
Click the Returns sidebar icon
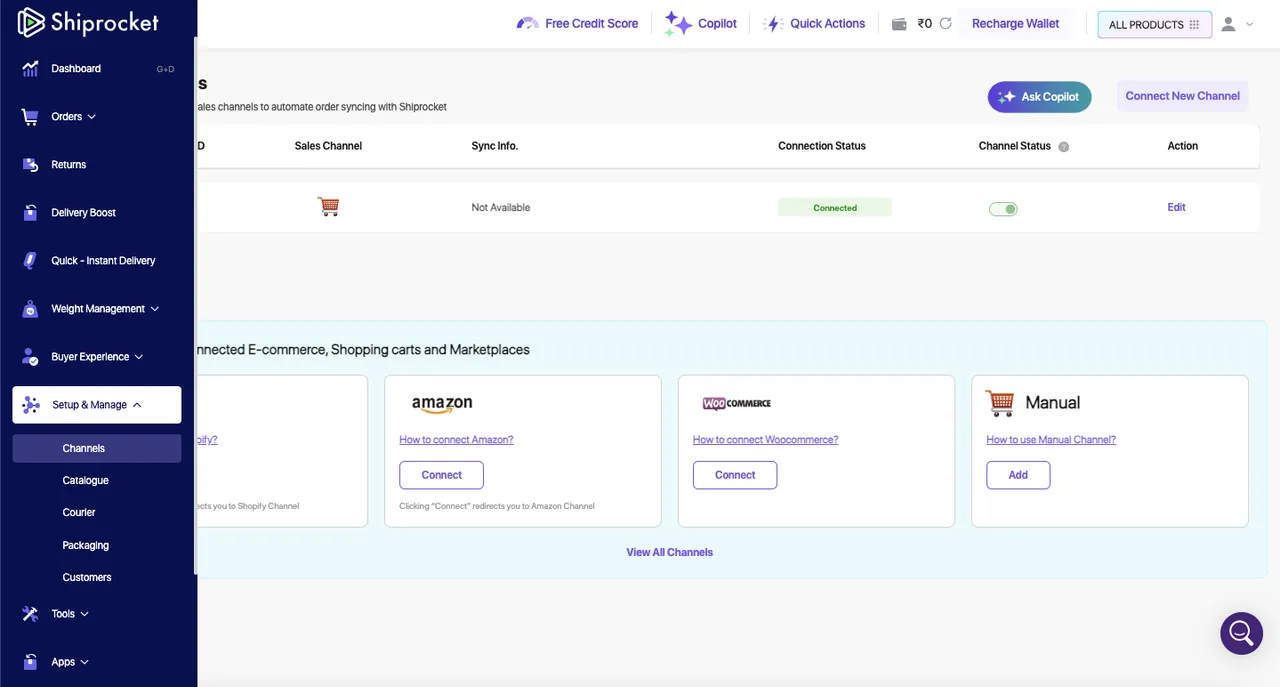[31, 165]
